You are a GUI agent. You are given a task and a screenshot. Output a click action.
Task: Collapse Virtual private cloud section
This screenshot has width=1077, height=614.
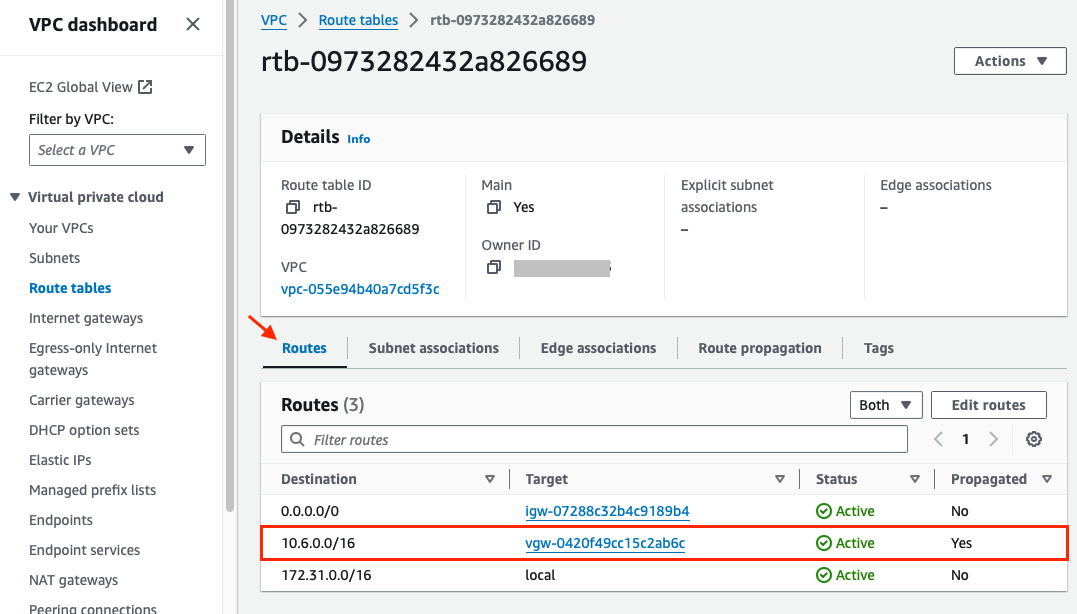click(x=14, y=197)
